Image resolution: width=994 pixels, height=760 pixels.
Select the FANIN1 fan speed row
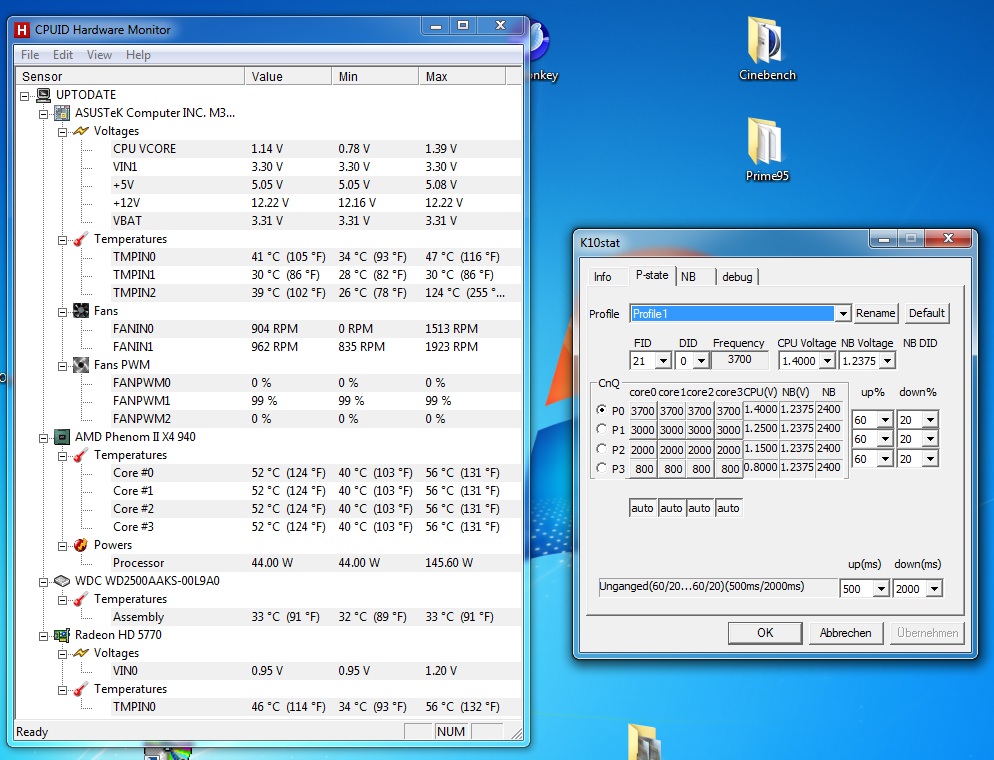coord(316,347)
